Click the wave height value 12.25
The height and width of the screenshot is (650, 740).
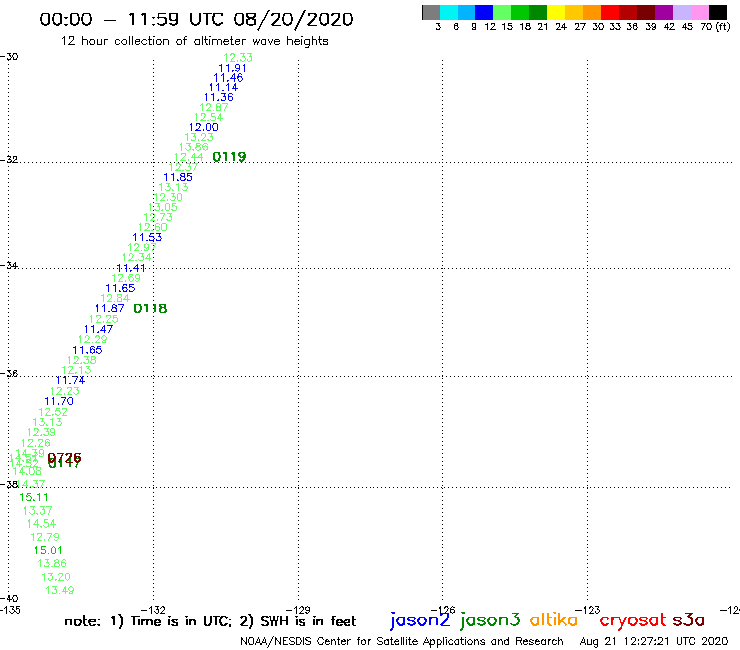[x=104, y=319]
